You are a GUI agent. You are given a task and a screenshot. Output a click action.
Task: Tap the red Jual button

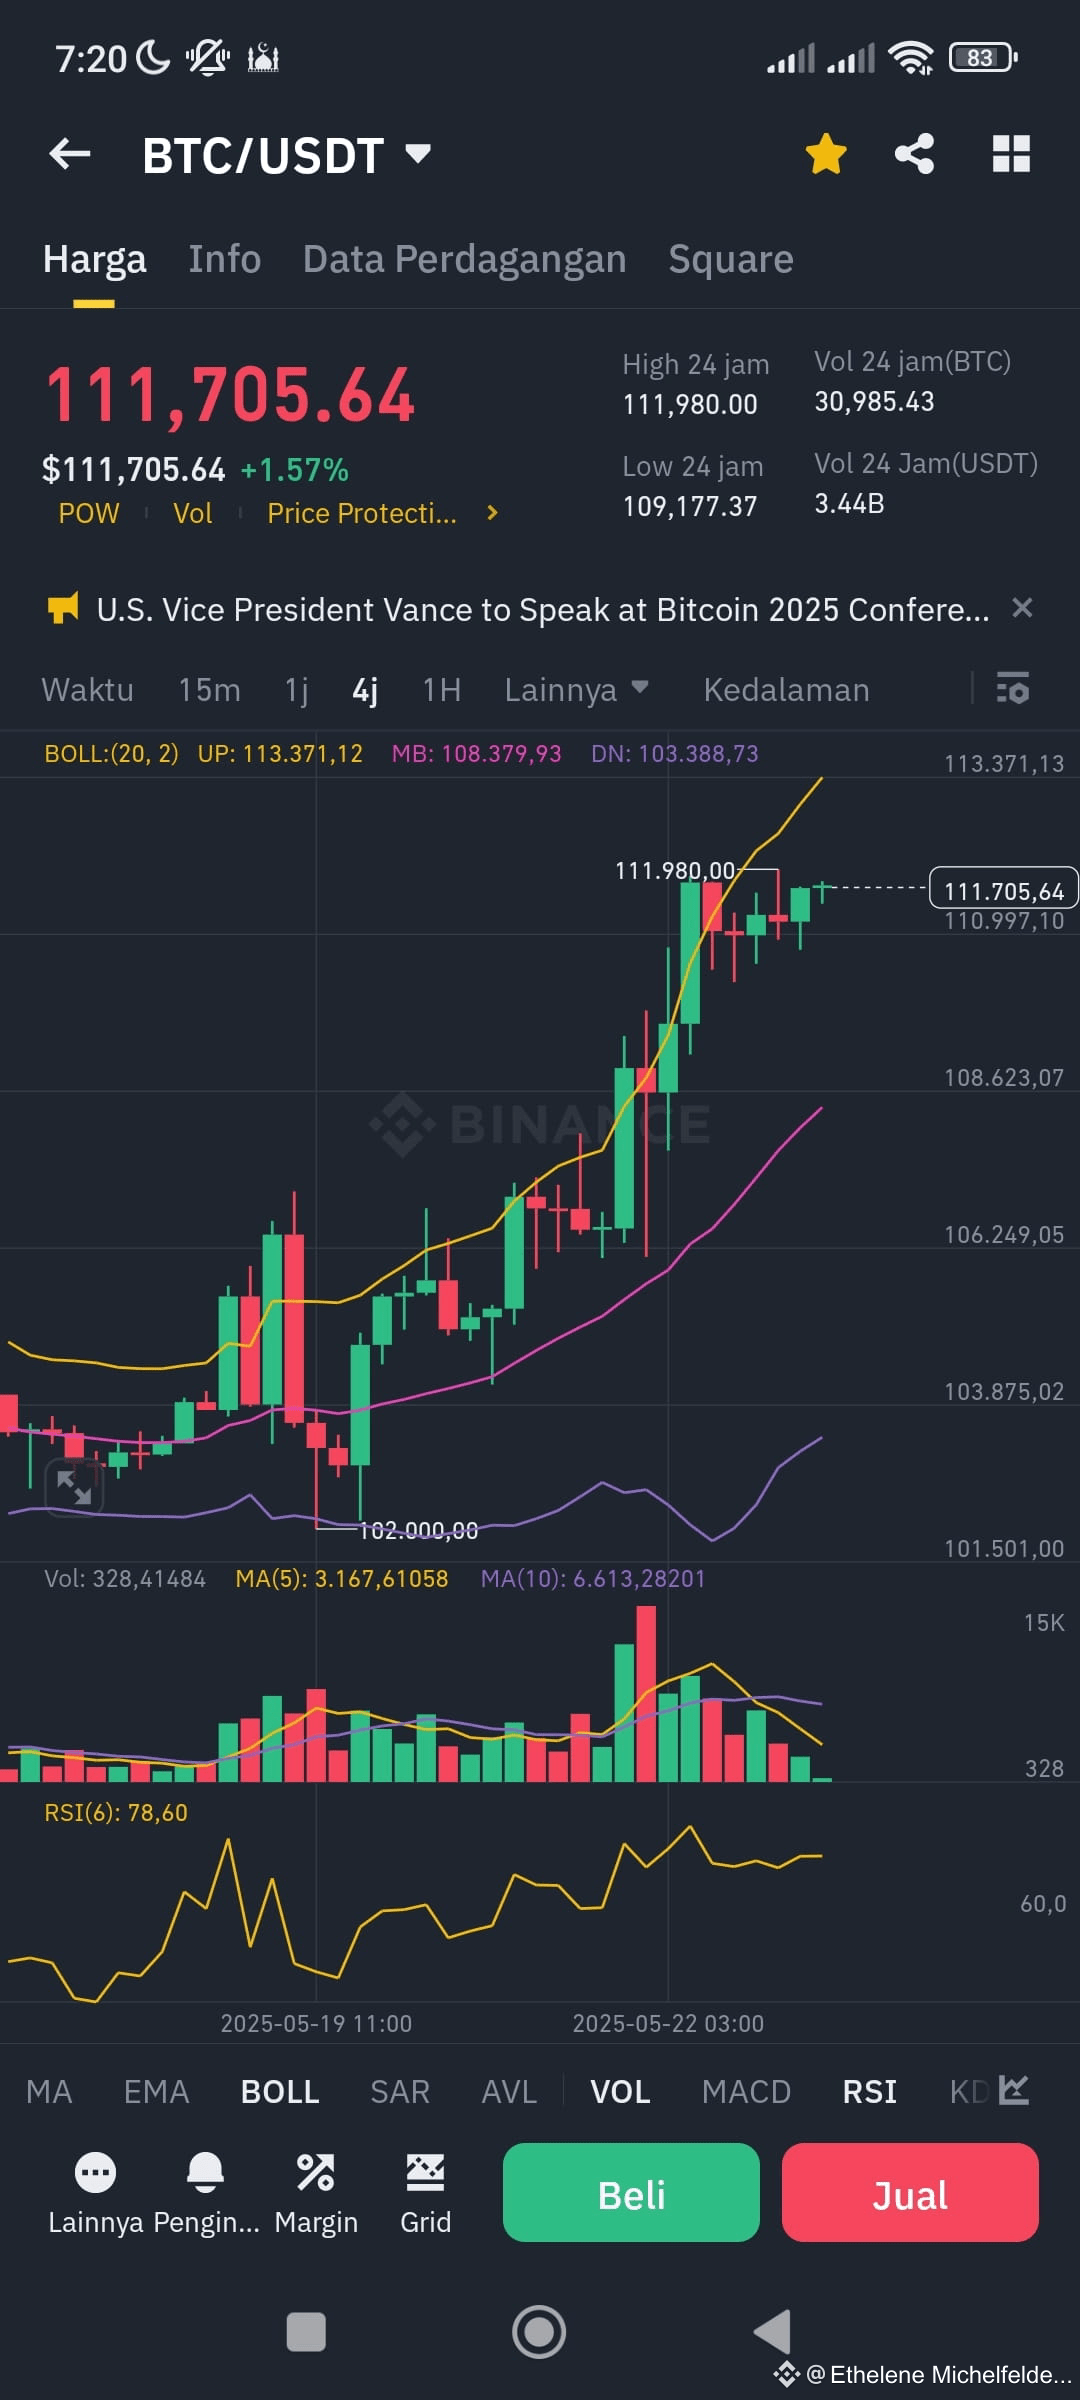point(910,2192)
